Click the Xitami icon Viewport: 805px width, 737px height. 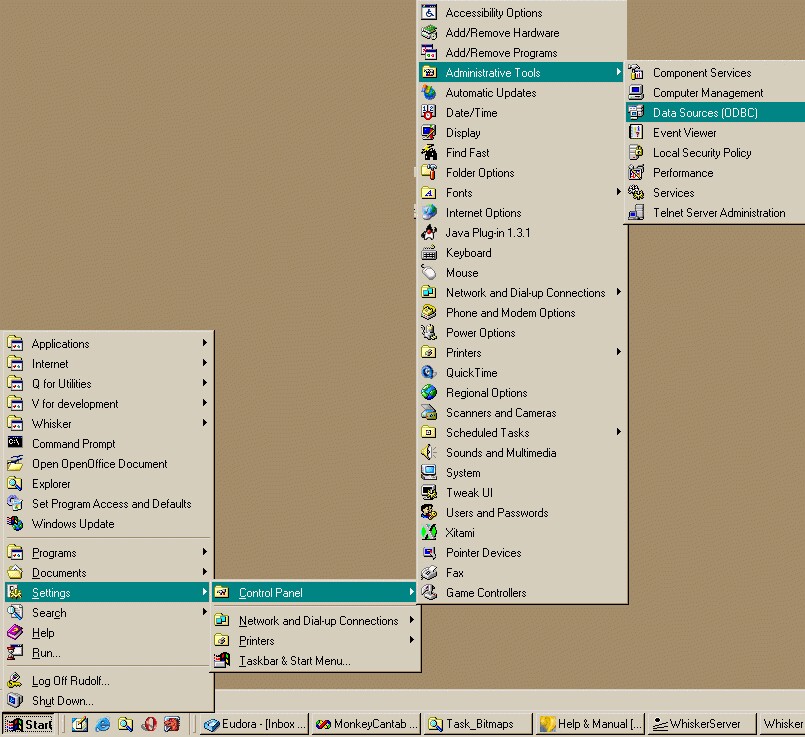pyautogui.click(x=429, y=533)
